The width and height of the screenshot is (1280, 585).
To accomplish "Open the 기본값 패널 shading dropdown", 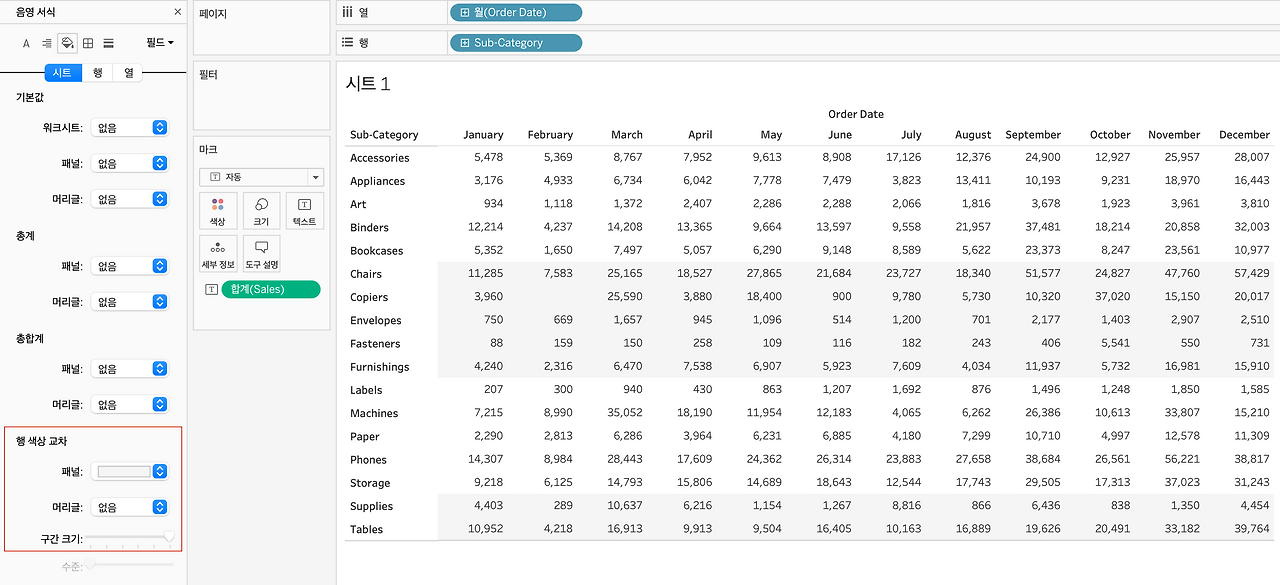I will click(130, 163).
